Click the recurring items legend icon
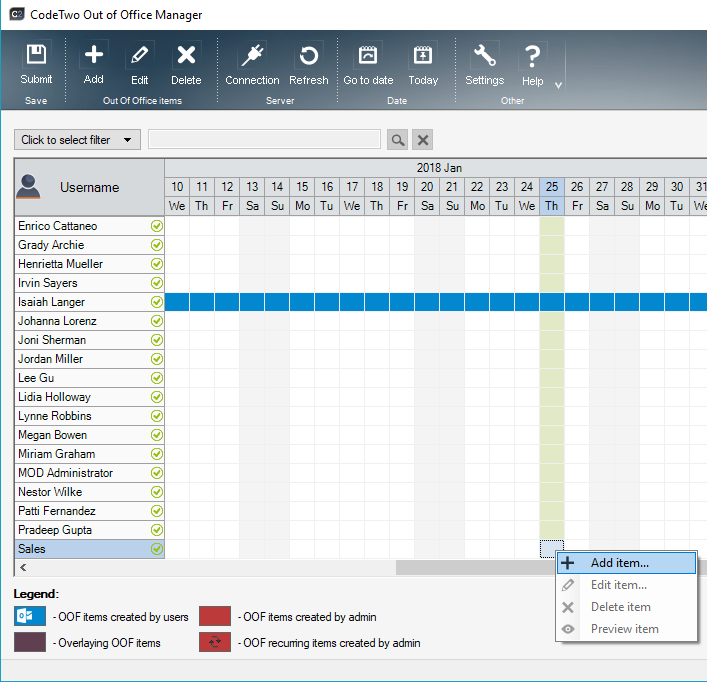 click(215, 642)
